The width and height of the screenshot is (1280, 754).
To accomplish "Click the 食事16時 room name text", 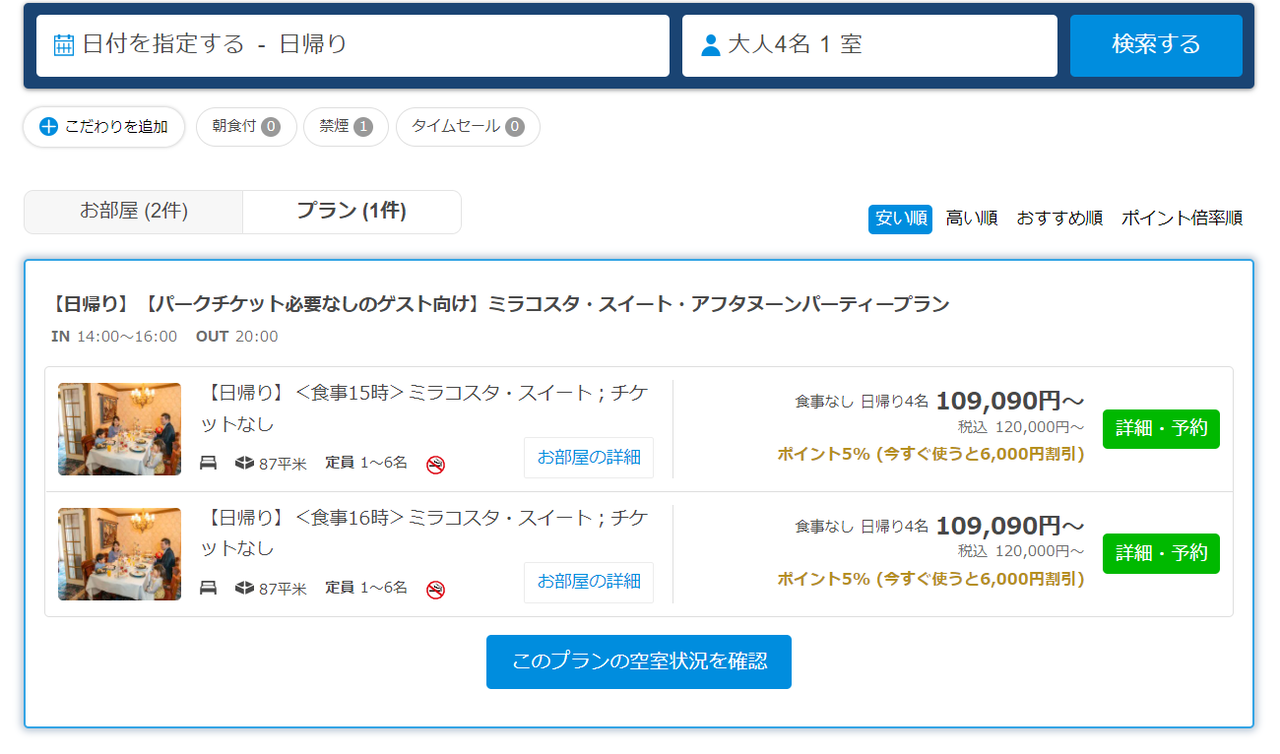I will (427, 533).
